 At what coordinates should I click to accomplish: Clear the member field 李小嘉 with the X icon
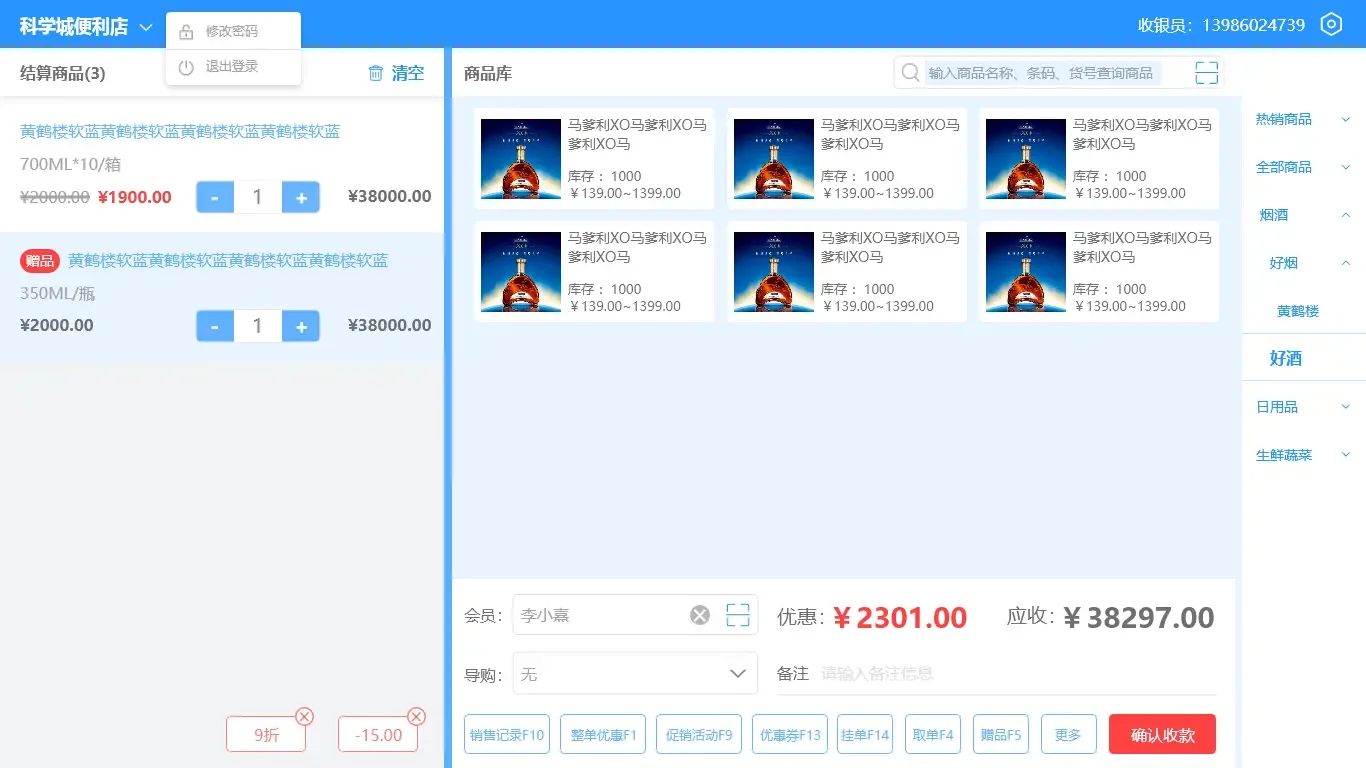pyautogui.click(x=700, y=615)
